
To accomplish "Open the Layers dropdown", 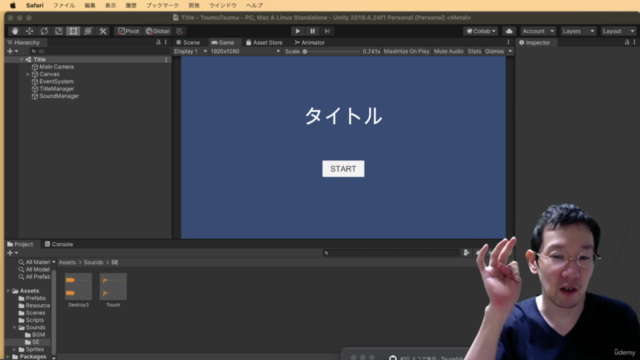I will 578,31.
